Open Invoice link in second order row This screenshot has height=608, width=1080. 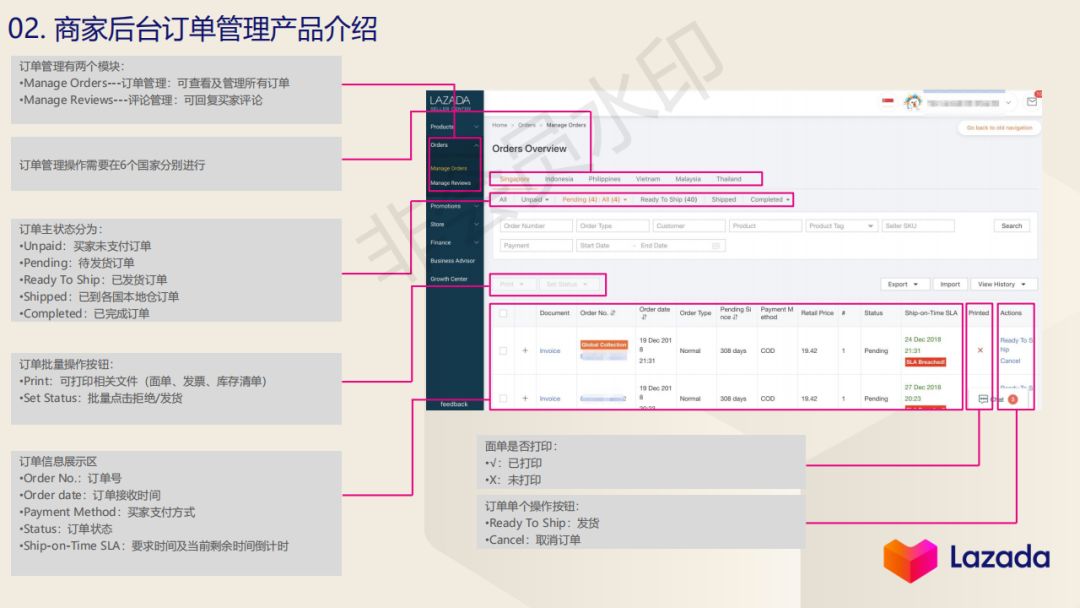pos(550,399)
